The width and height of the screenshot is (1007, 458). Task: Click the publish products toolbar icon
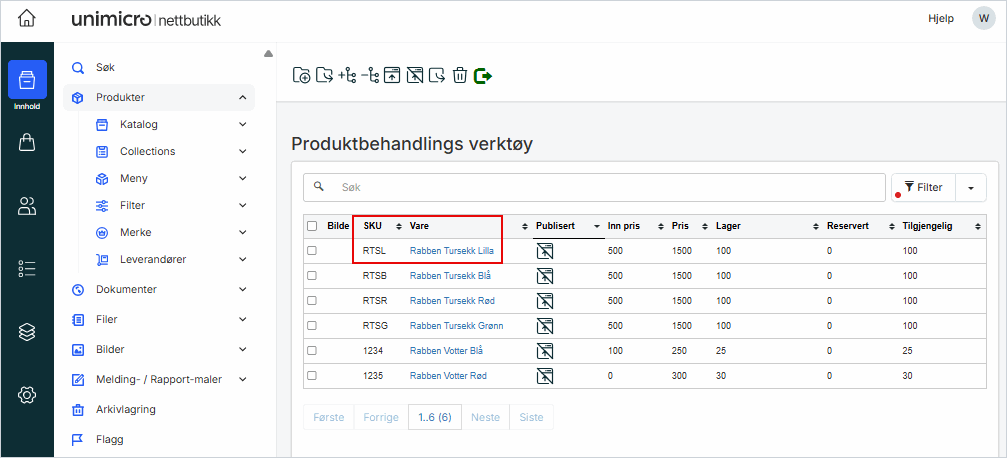coord(392,75)
